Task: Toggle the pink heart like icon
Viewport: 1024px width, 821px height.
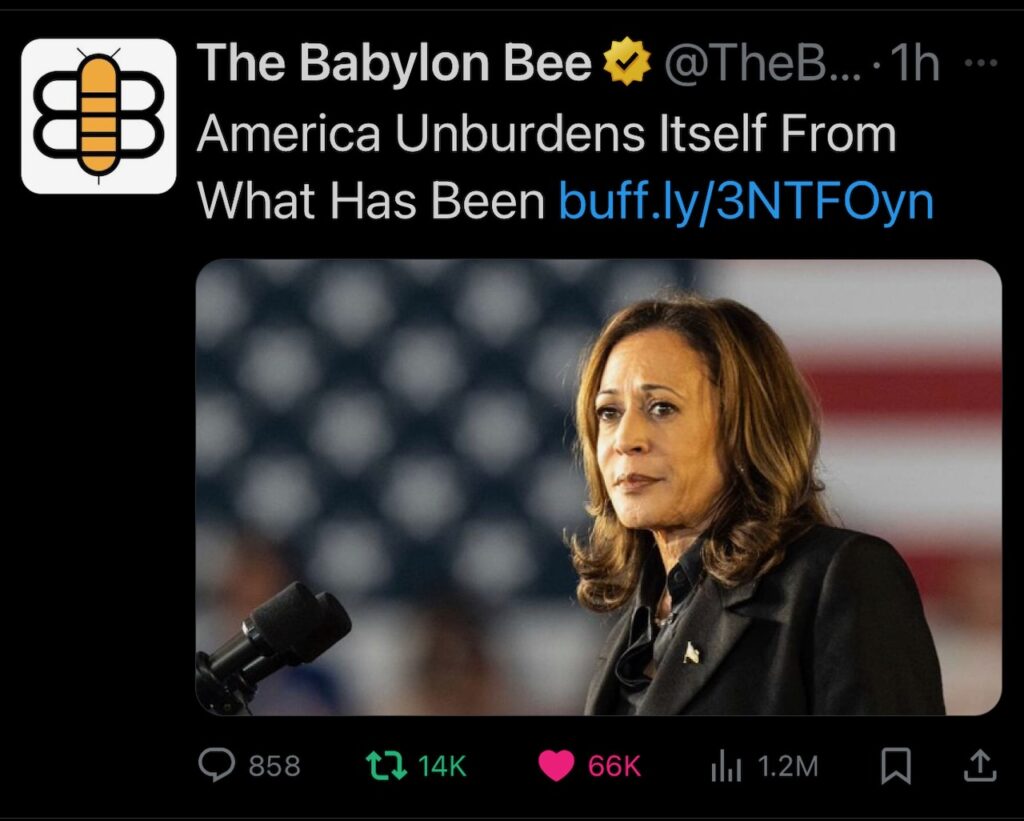Action: click(x=556, y=765)
